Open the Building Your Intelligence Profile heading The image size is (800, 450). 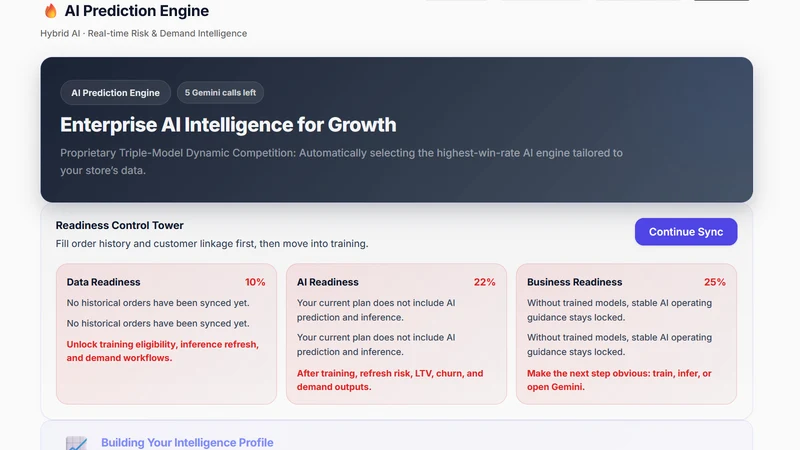click(187, 442)
